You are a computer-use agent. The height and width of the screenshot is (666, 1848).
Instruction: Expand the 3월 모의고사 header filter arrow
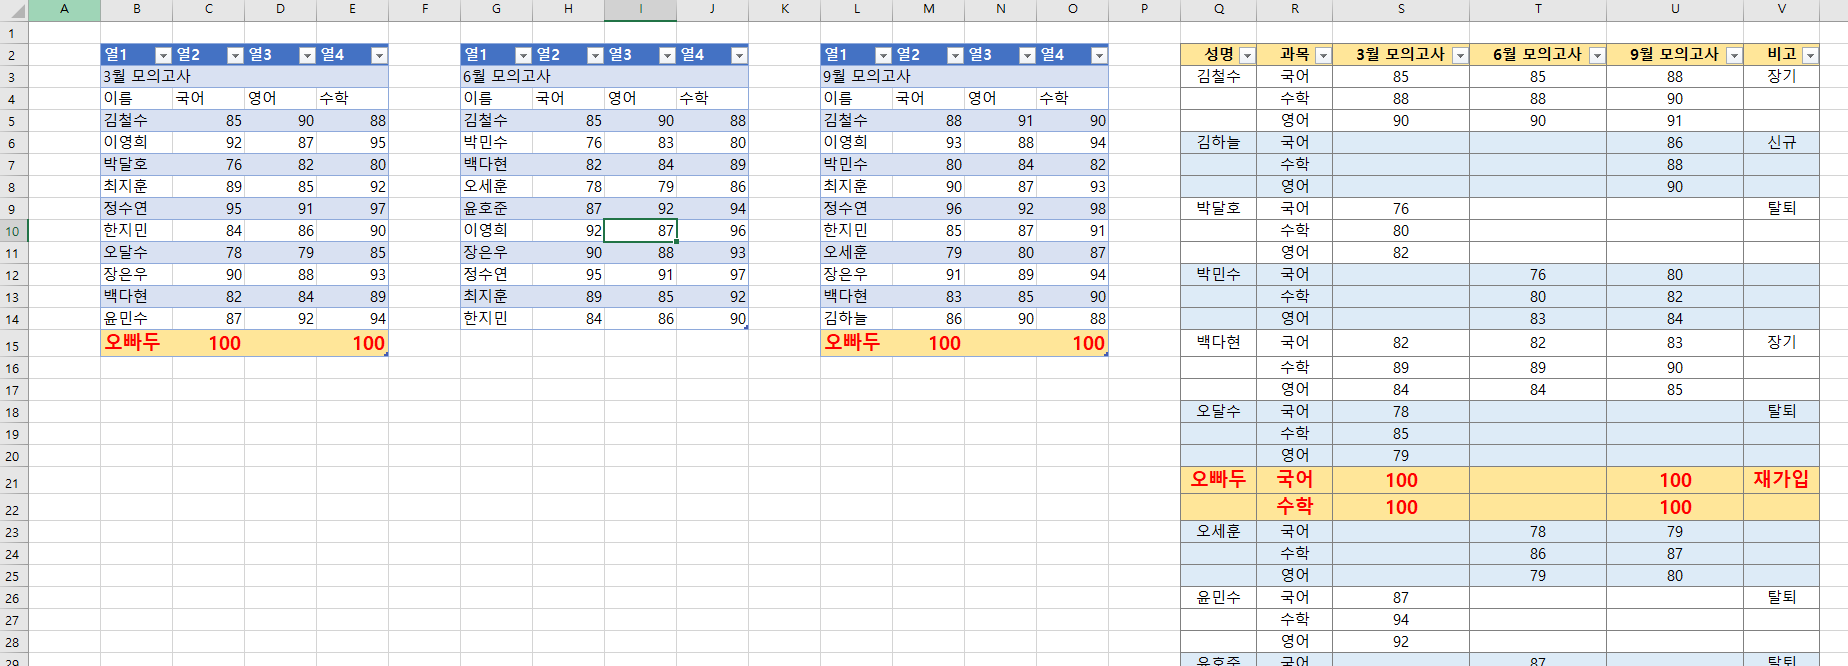(1460, 55)
